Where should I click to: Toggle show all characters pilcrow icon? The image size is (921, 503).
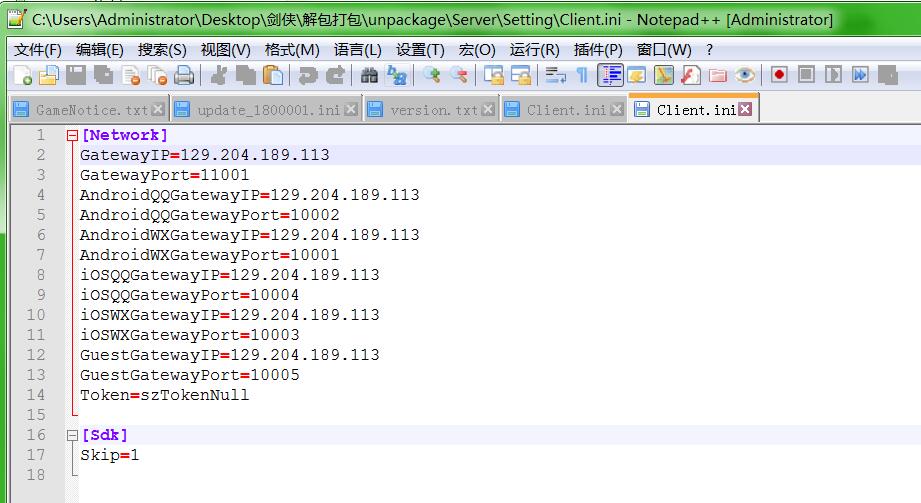pyautogui.click(x=581, y=75)
